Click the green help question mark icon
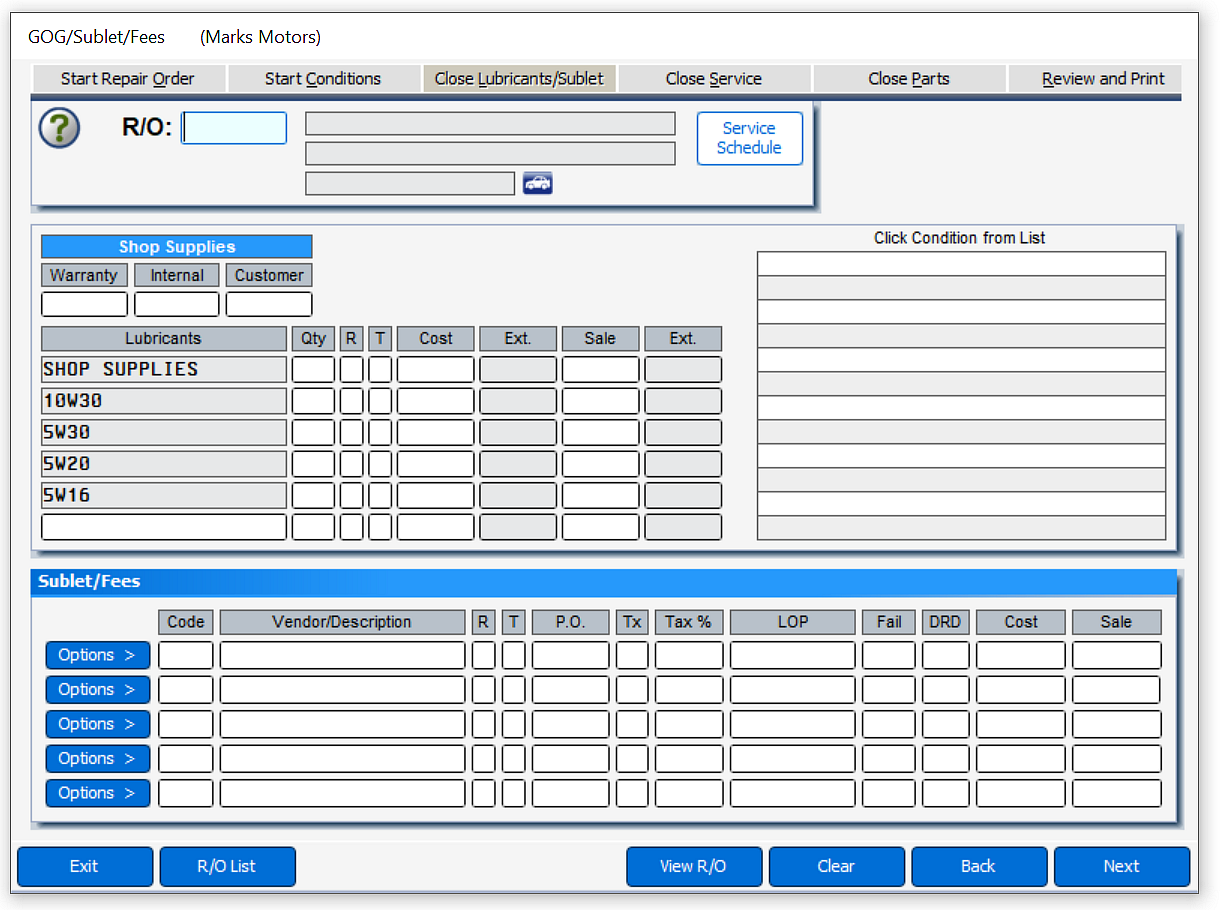Image resolution: width=1220 pixels, height=910 pixels. pyautogui.click(x=58, y=128)
